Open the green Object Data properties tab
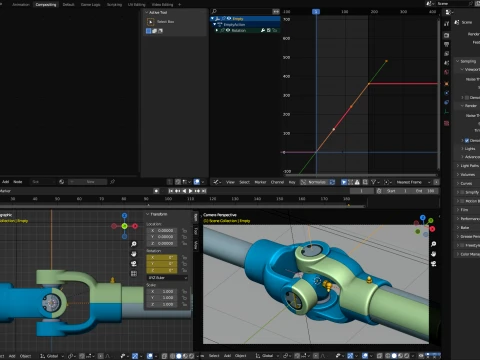The width and height of the screenshot is (480, 360). tap(447, 112)
